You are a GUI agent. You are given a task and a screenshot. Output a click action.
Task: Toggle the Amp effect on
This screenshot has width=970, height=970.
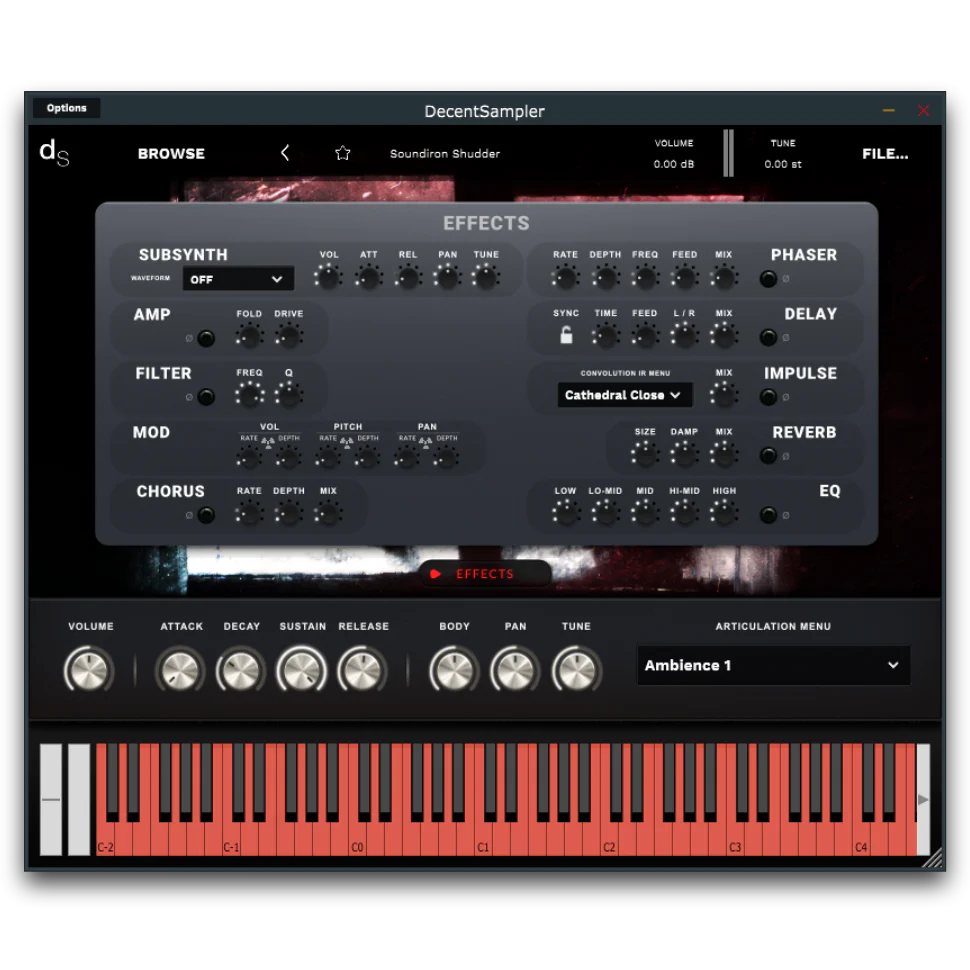tap(206, 339)
